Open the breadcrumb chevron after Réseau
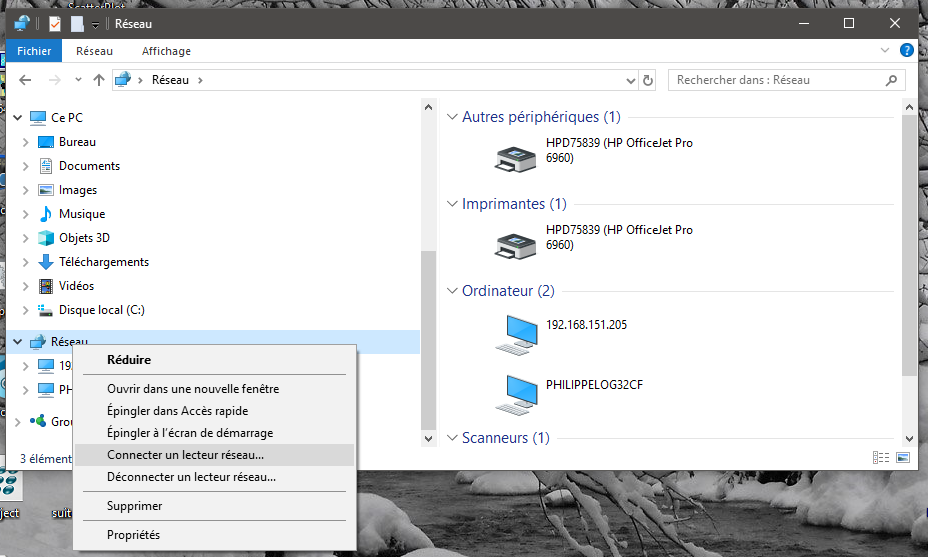Screen dimensions: 928x557 pyautogui.click(x=200, y=80)
